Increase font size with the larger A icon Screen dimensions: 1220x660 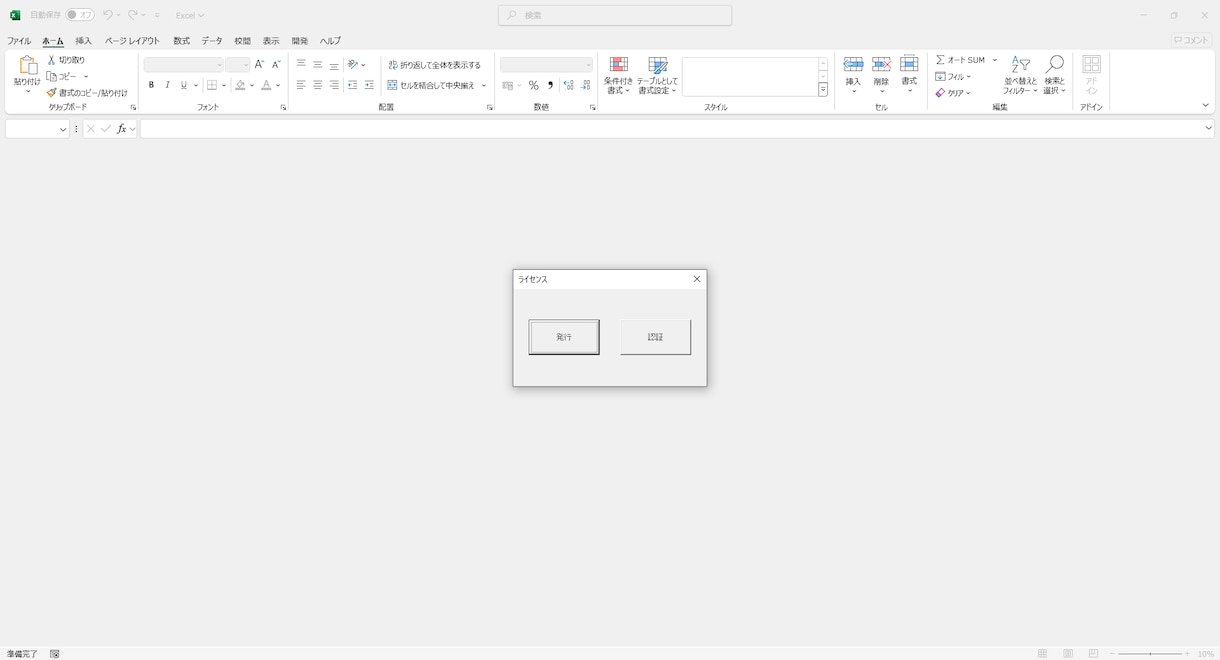coord(259,65)
